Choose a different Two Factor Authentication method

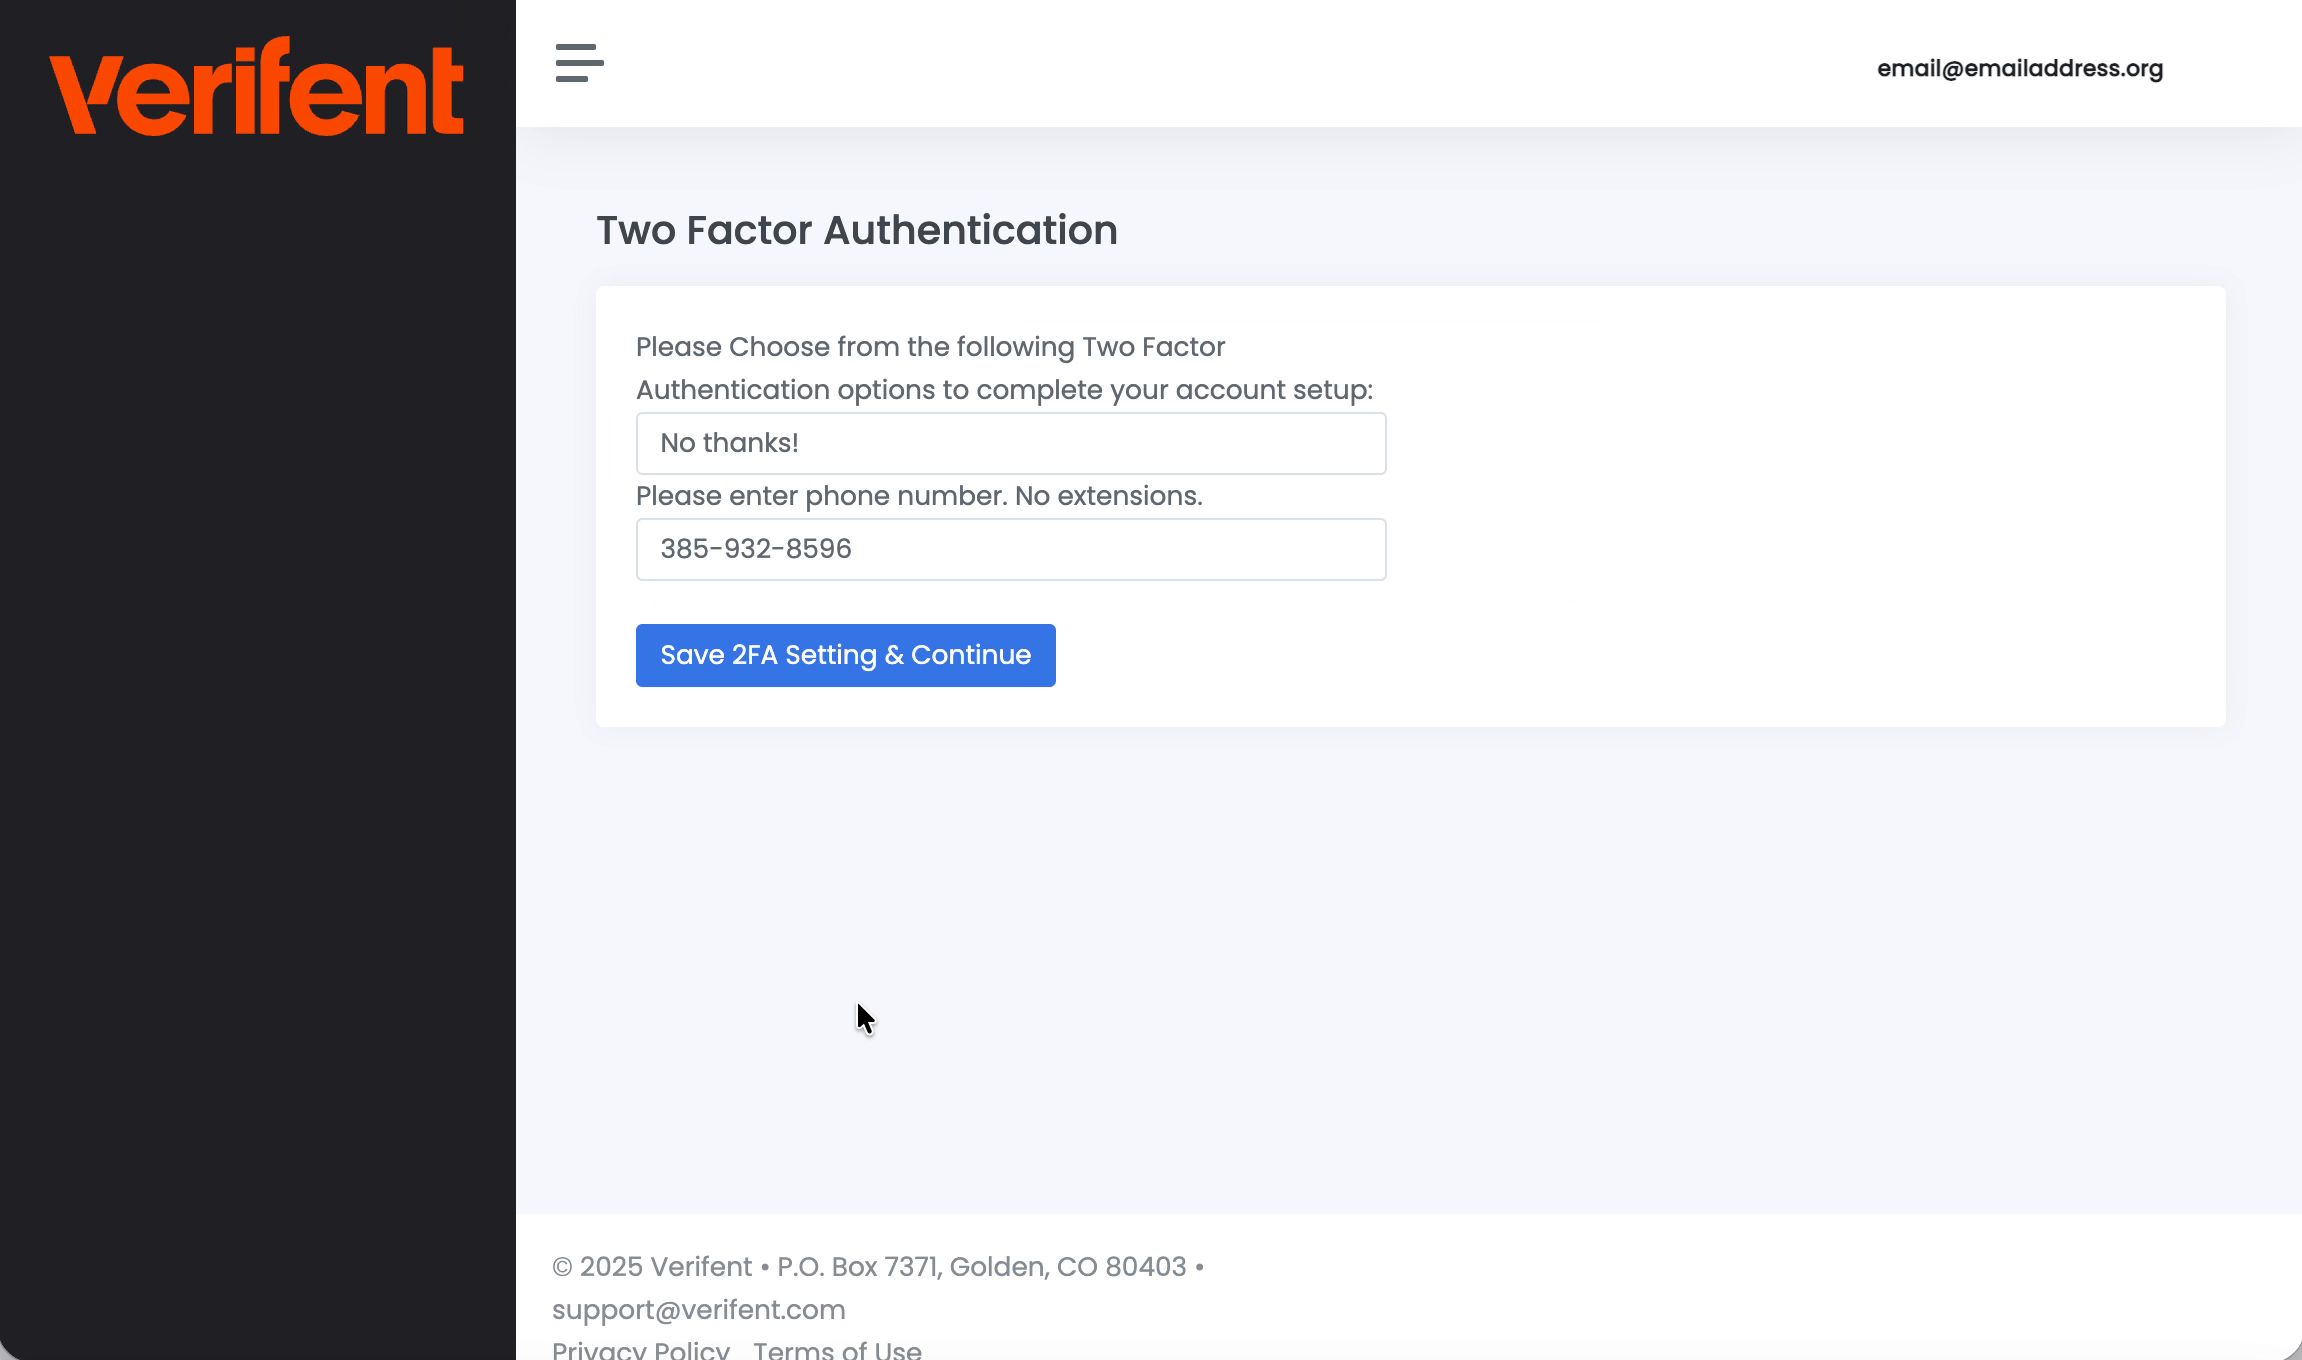tap(1010, 443)
